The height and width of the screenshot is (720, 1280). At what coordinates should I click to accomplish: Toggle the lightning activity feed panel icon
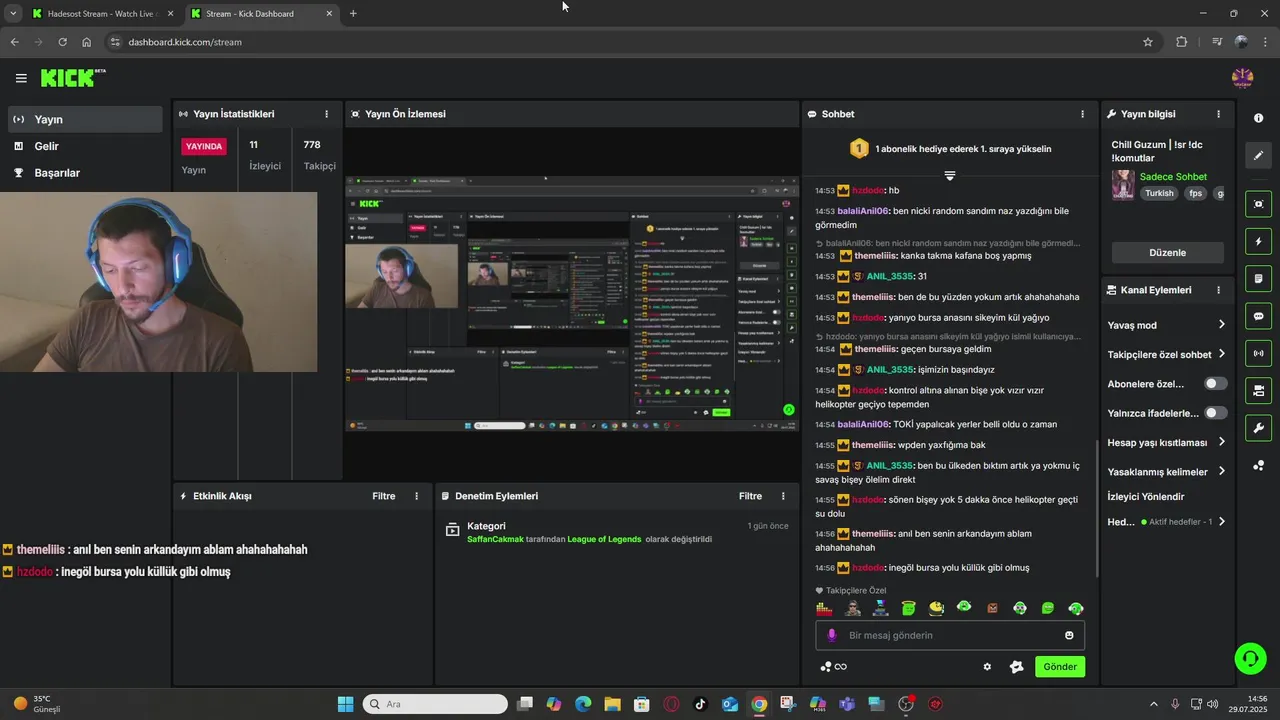(x=1258, y=241)
